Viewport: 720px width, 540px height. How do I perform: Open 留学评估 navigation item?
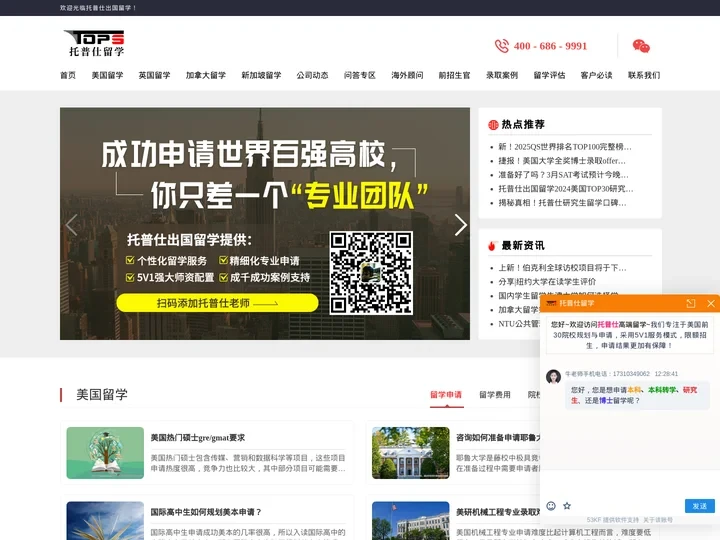click(549, 75)
